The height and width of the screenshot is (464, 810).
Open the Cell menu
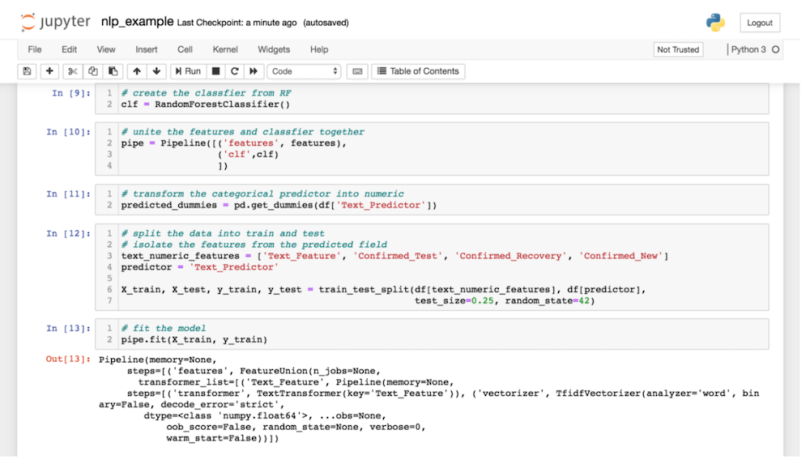click(x=185, y=50)
